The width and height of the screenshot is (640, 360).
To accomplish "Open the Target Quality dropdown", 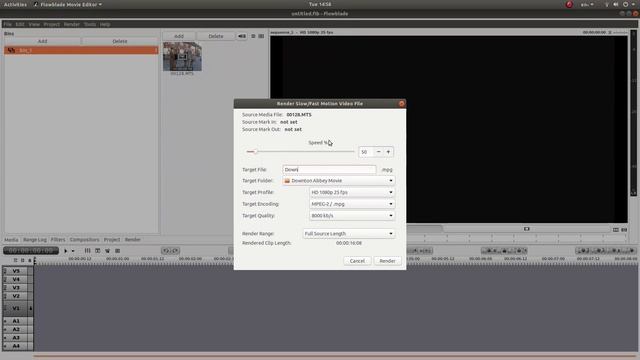I will point(352,216).
